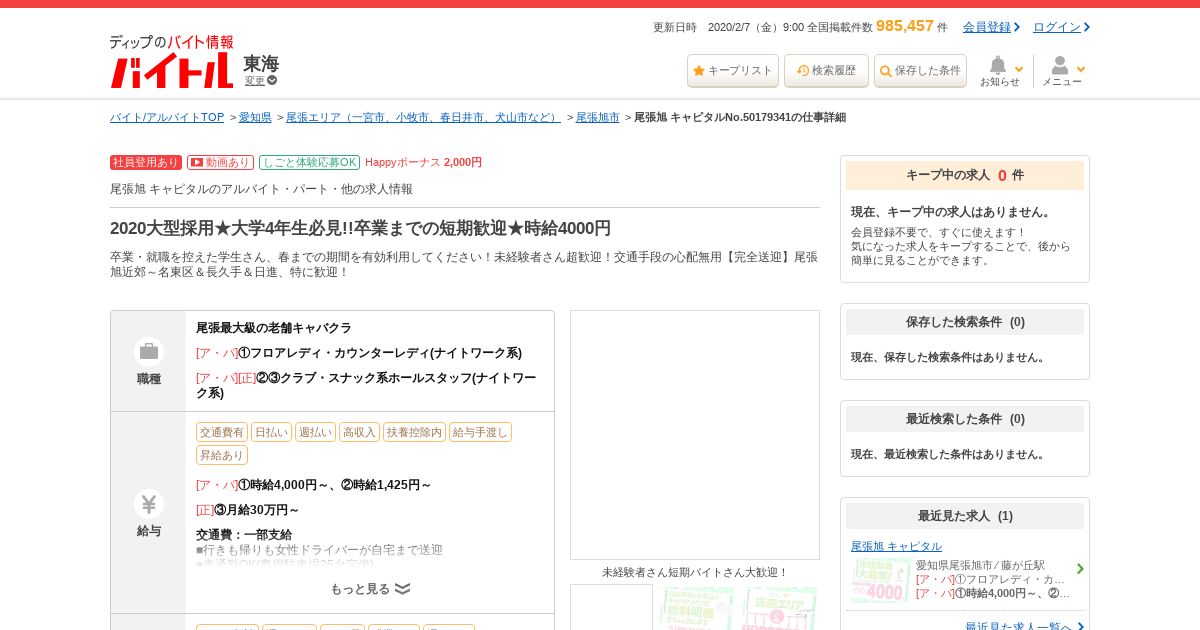
Task: Go to バイト/アルバイトTOP breadcrumb
Action: pyautogui.click(x=167, y=117)
